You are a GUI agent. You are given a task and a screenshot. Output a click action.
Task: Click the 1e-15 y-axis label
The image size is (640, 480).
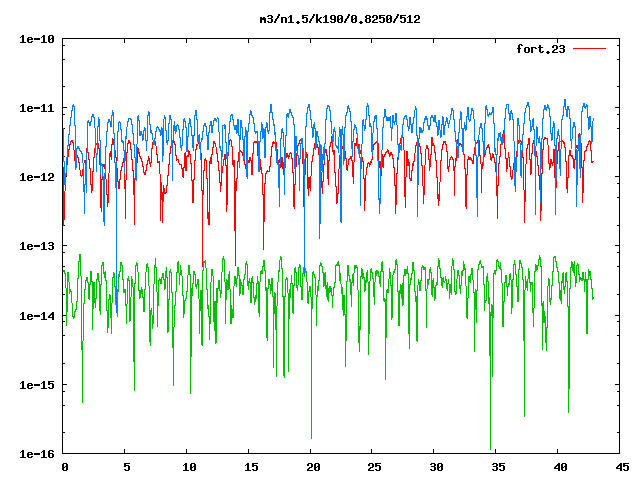tap(37, 385)
